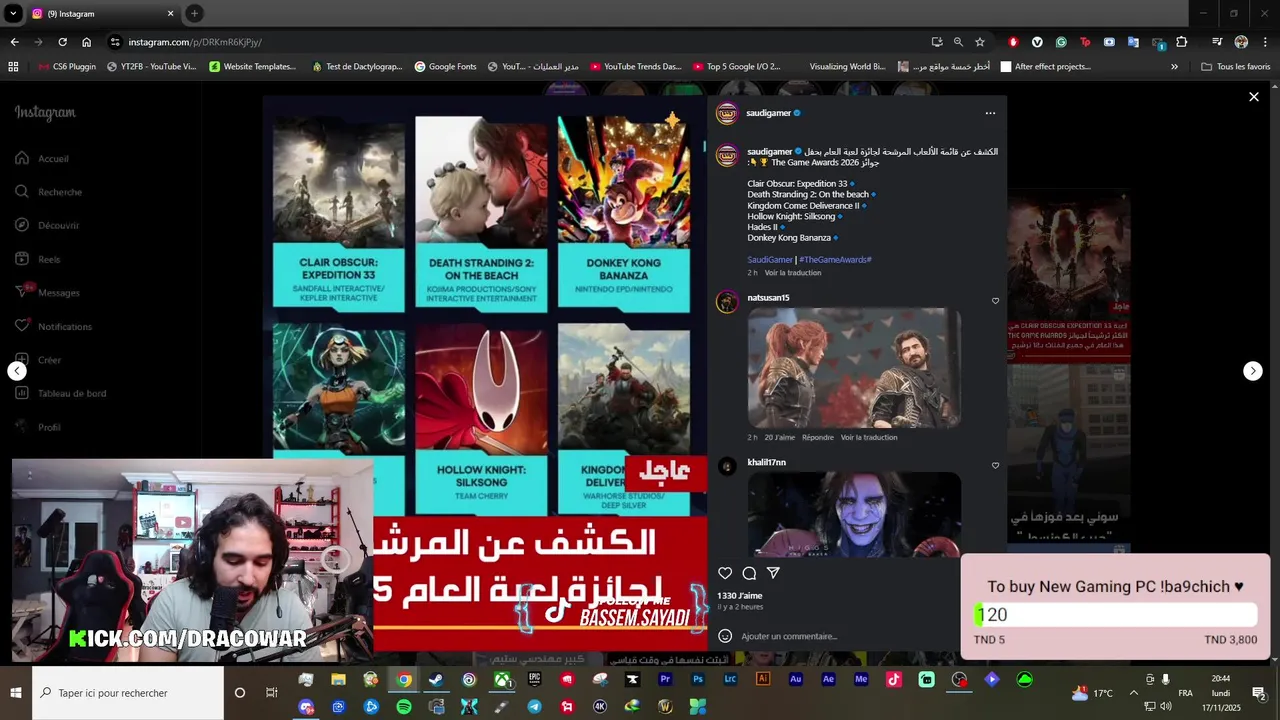The width and height of the screenshot is (1280, 720).
Task: Open natsusan15 username link
Action: (768, 298)
